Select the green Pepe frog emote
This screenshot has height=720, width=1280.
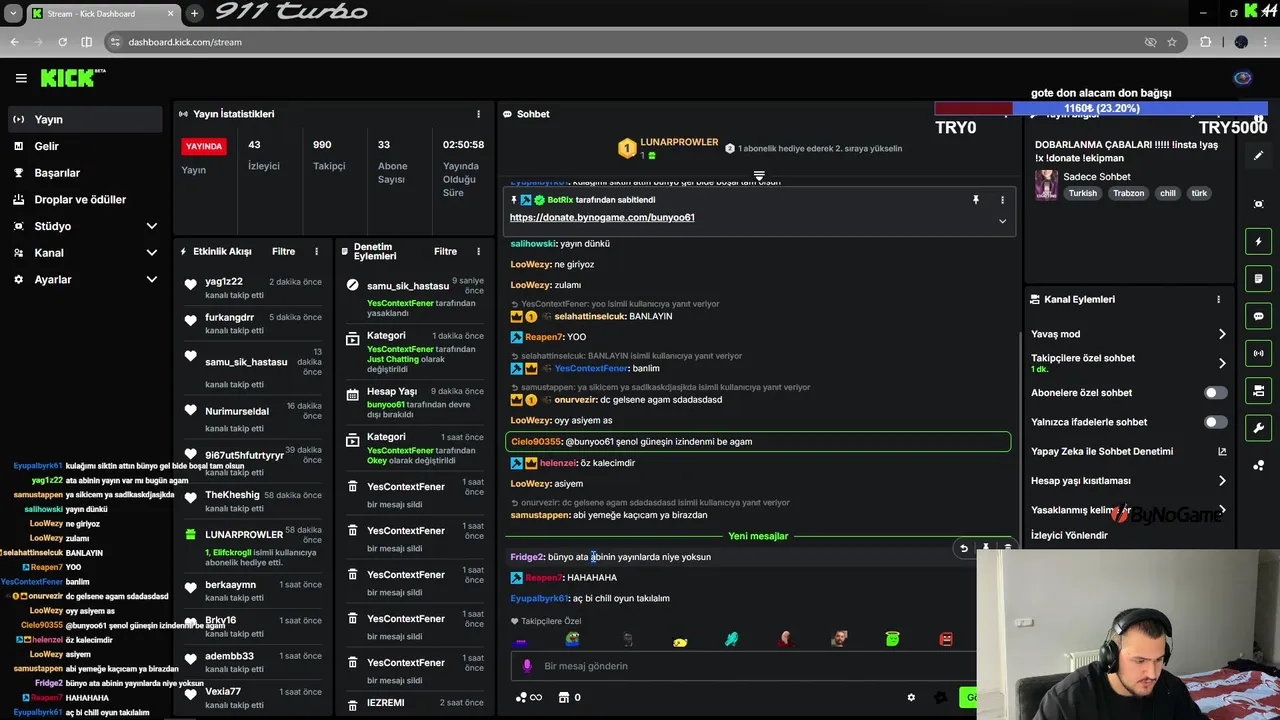[x=573, y=639]
